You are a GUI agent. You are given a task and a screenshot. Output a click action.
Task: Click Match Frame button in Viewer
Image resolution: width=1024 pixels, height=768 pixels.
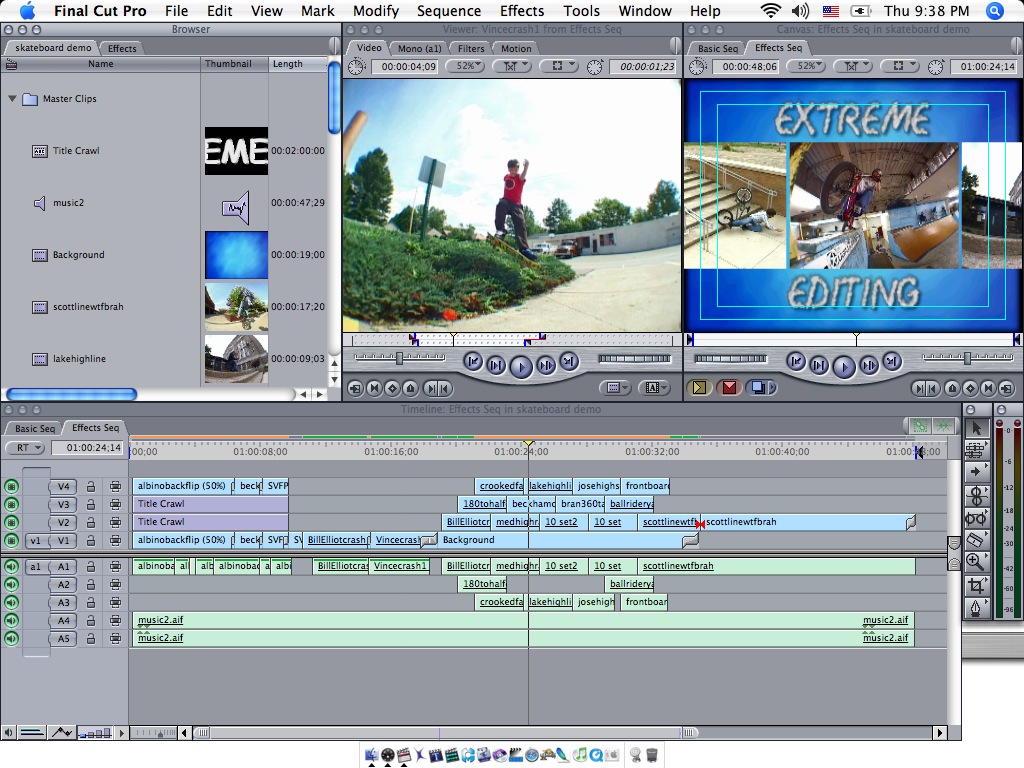pos(355,389)
